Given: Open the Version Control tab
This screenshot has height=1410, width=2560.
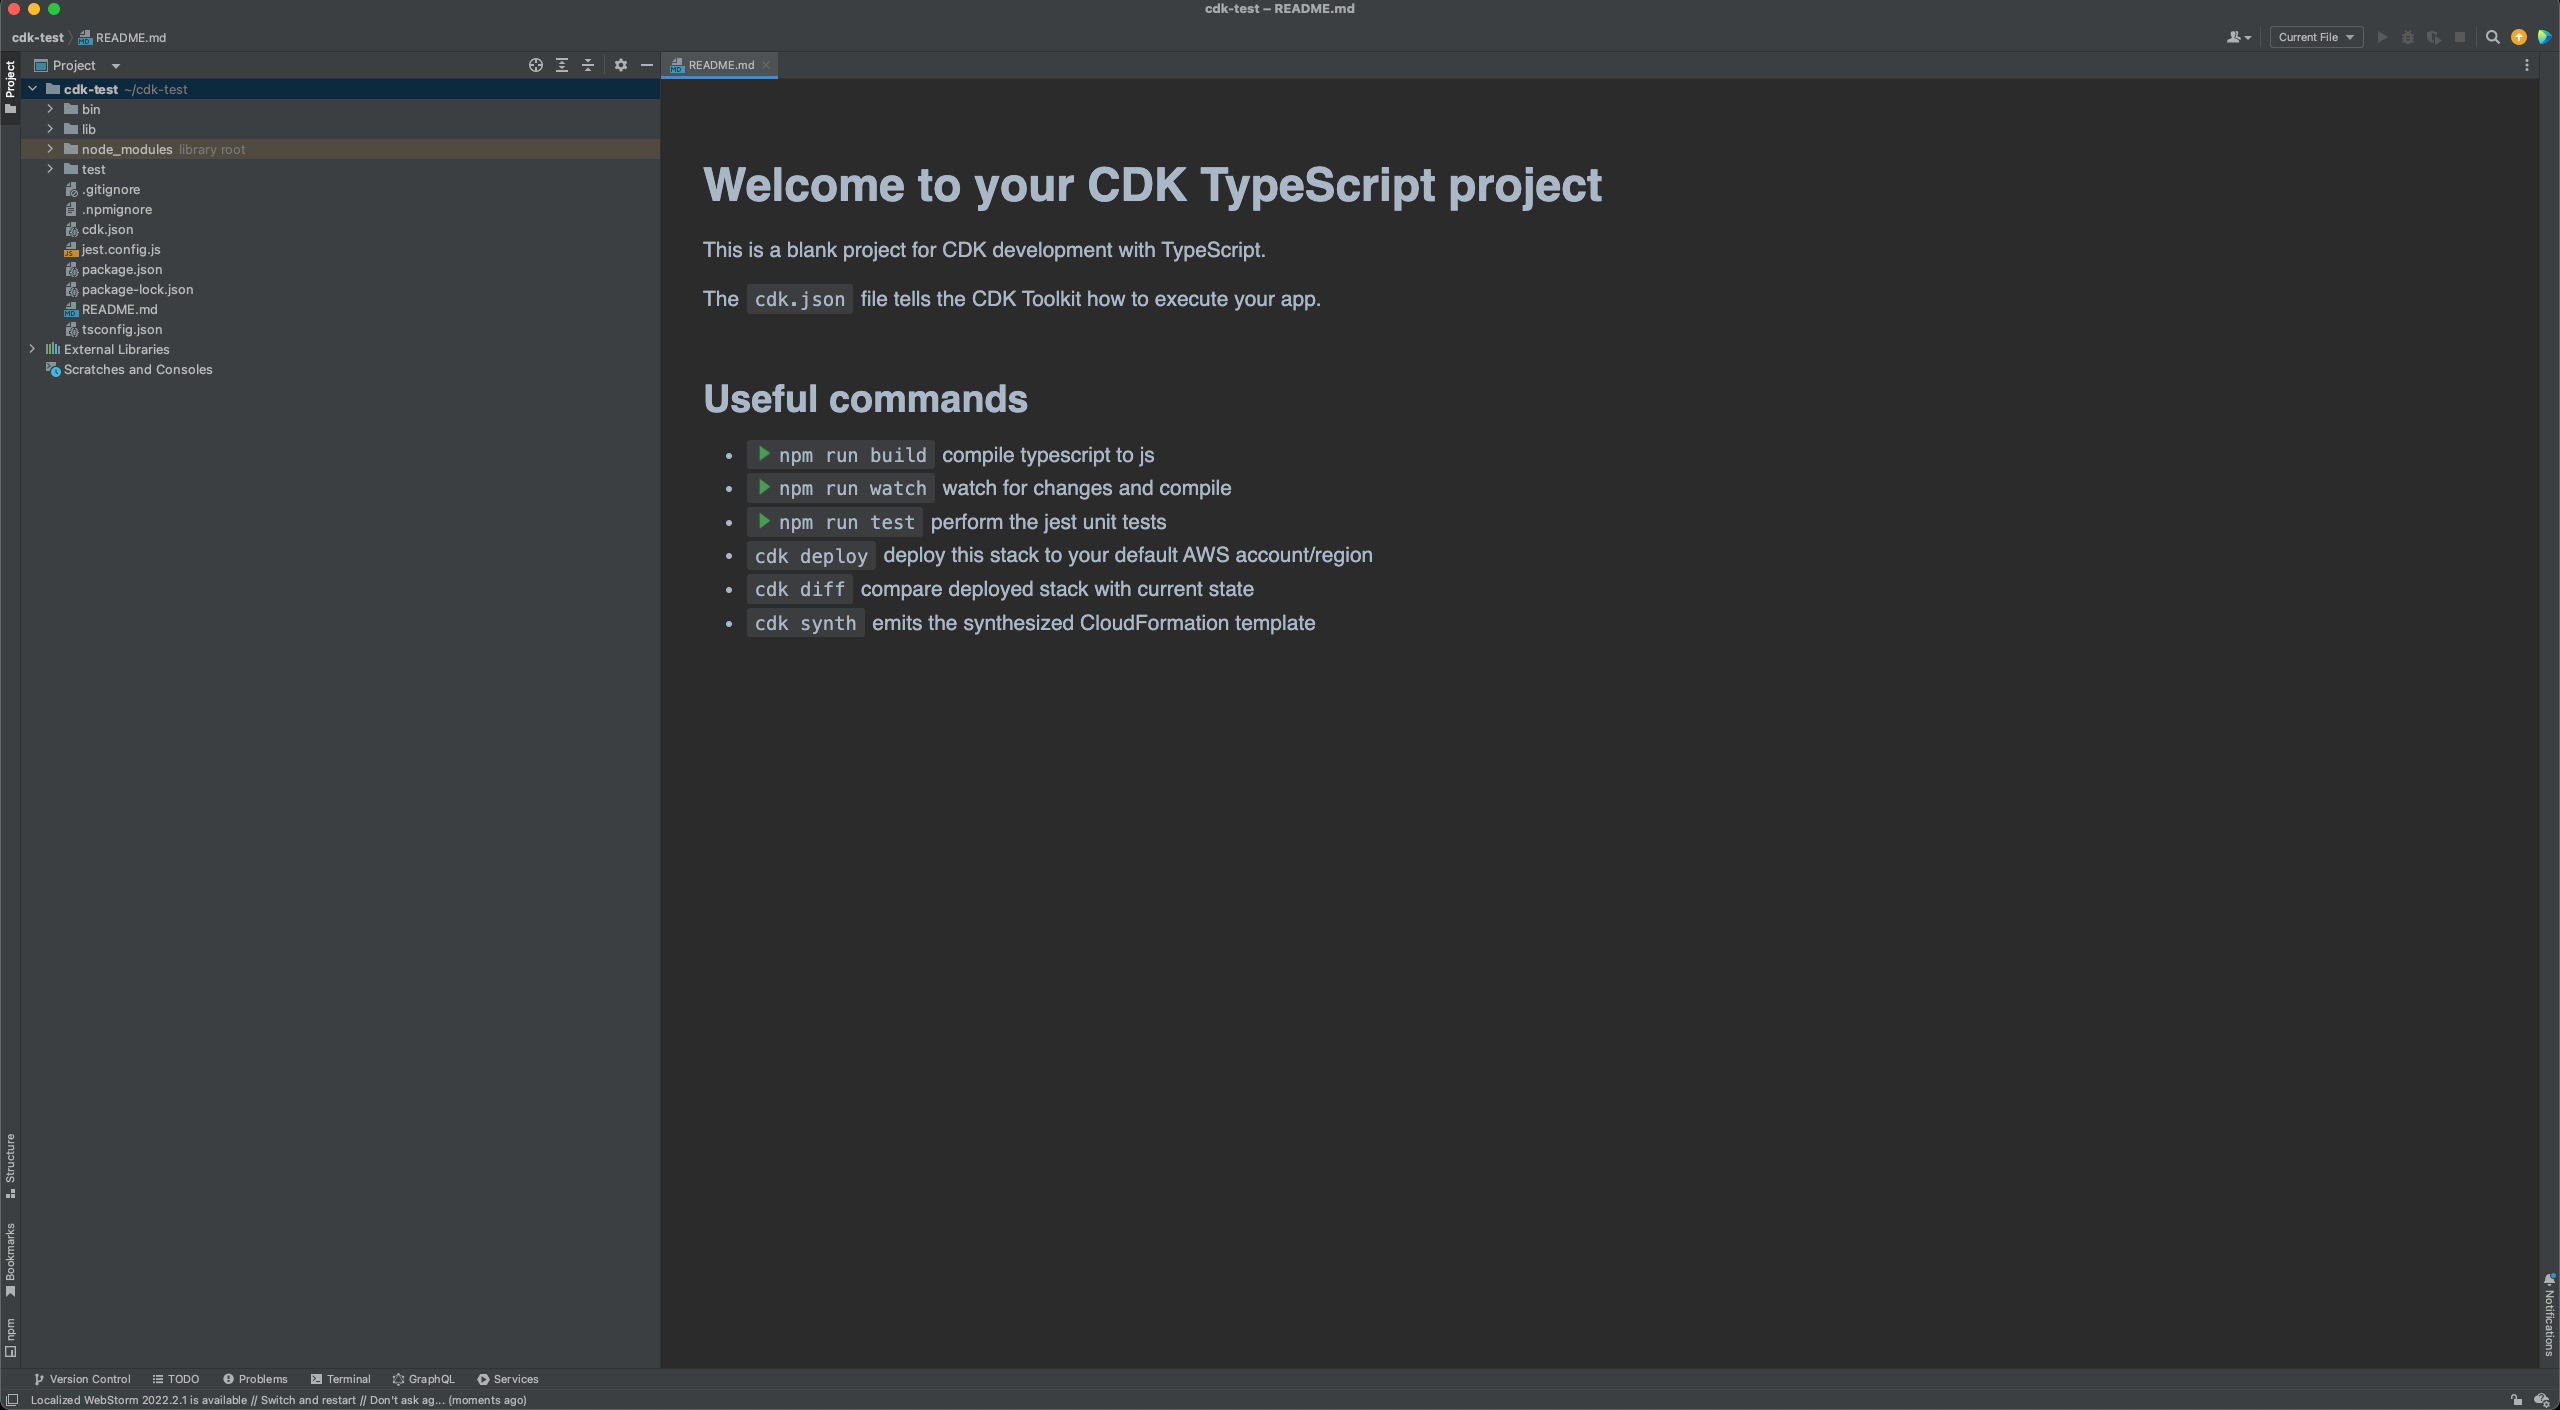Looking at the screenshot, I should click(82, 1379).
